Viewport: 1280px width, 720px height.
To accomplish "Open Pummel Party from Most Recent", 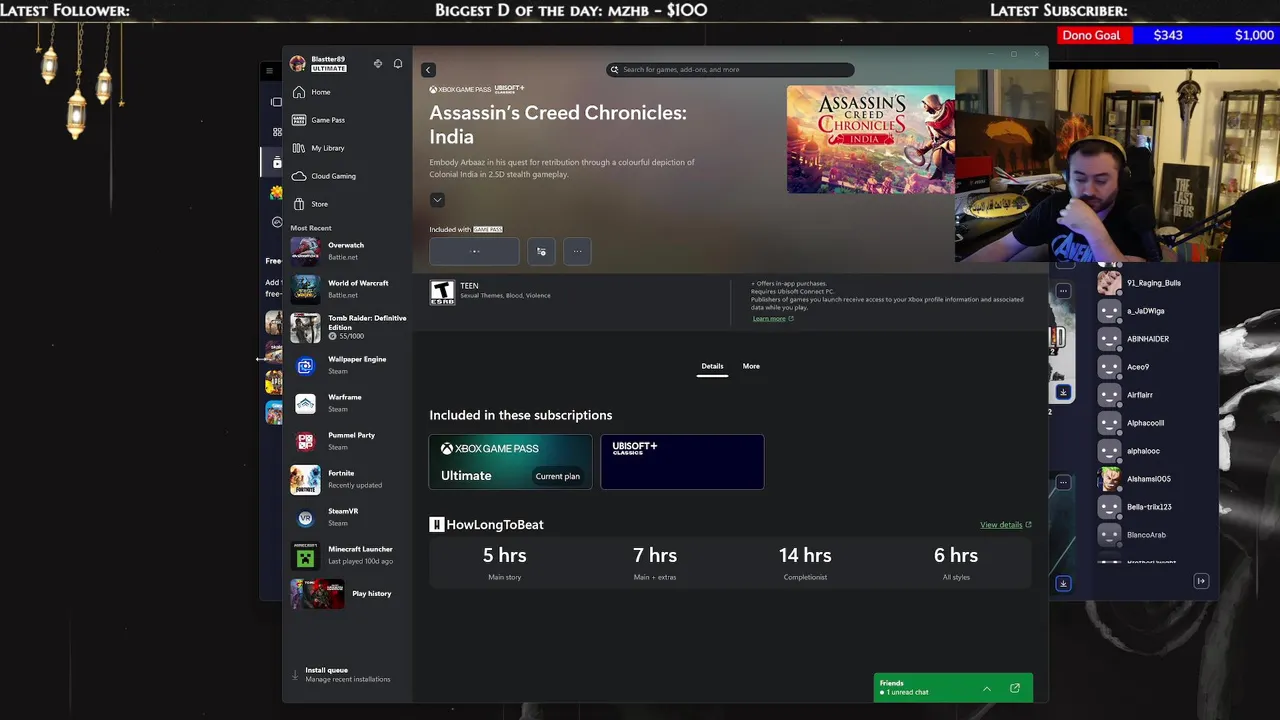I will 348,441.
